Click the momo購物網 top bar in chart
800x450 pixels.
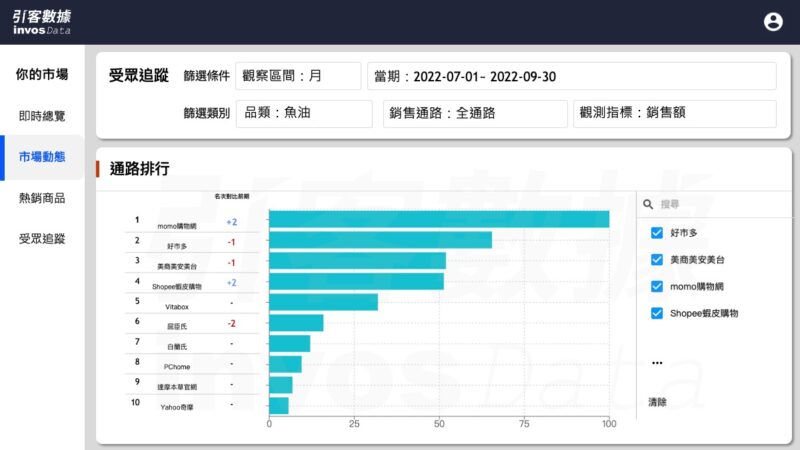coord(439,219)
